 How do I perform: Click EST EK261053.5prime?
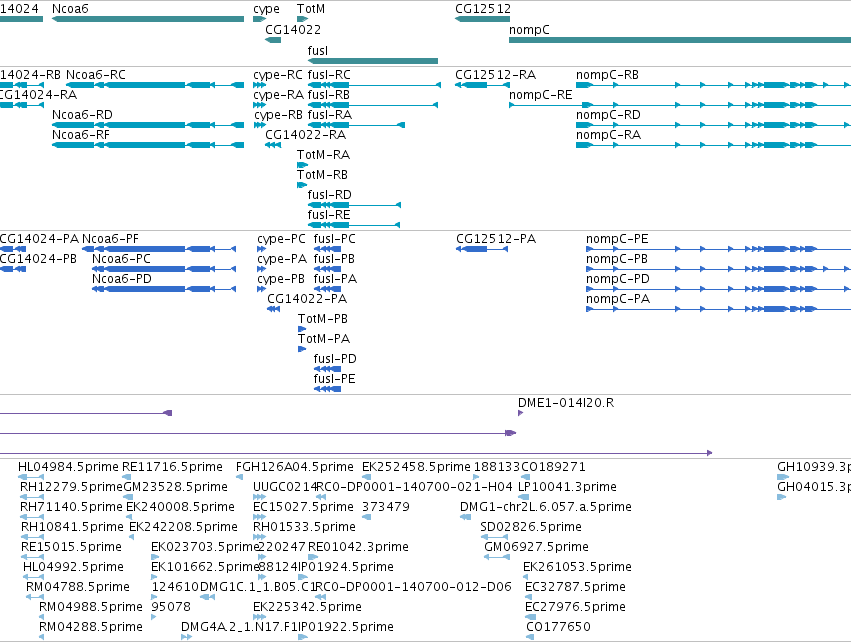tap(577, 567)
